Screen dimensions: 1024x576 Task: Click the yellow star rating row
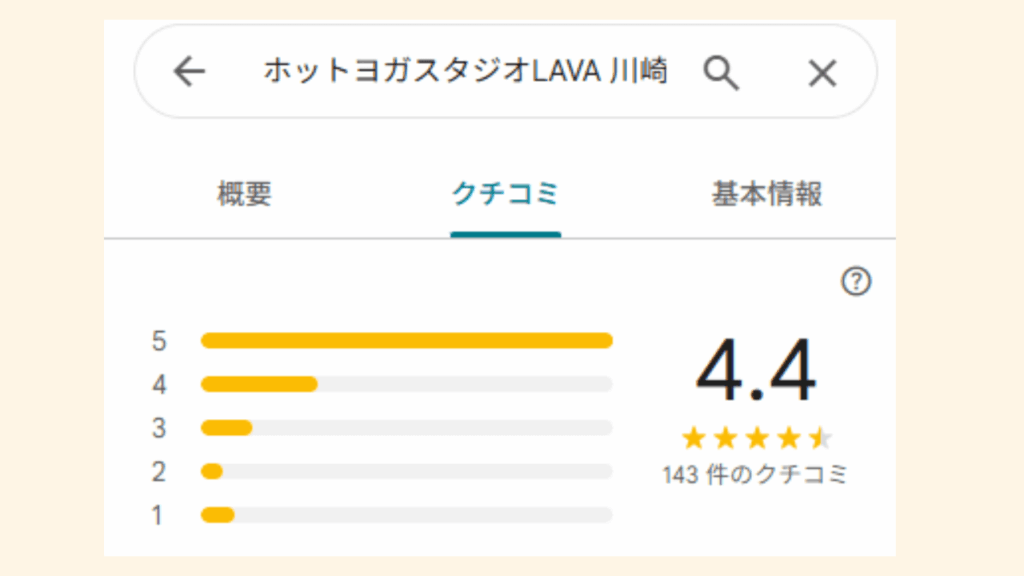[x=756, y=438]
